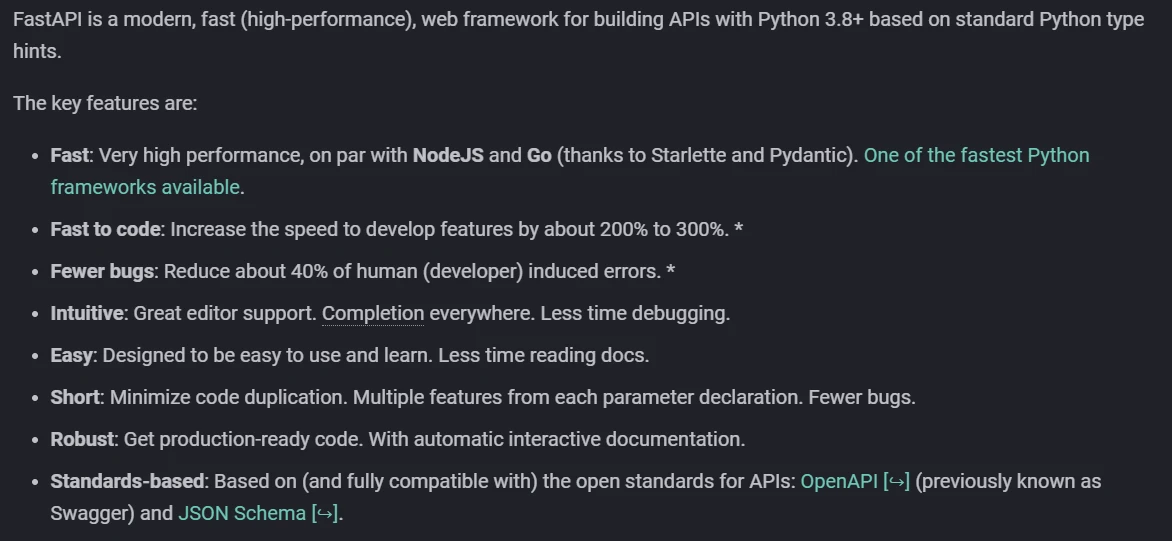Open the JSON Schema link
The width and height of the screenshot is (1172, 541).
coord(241,513)
